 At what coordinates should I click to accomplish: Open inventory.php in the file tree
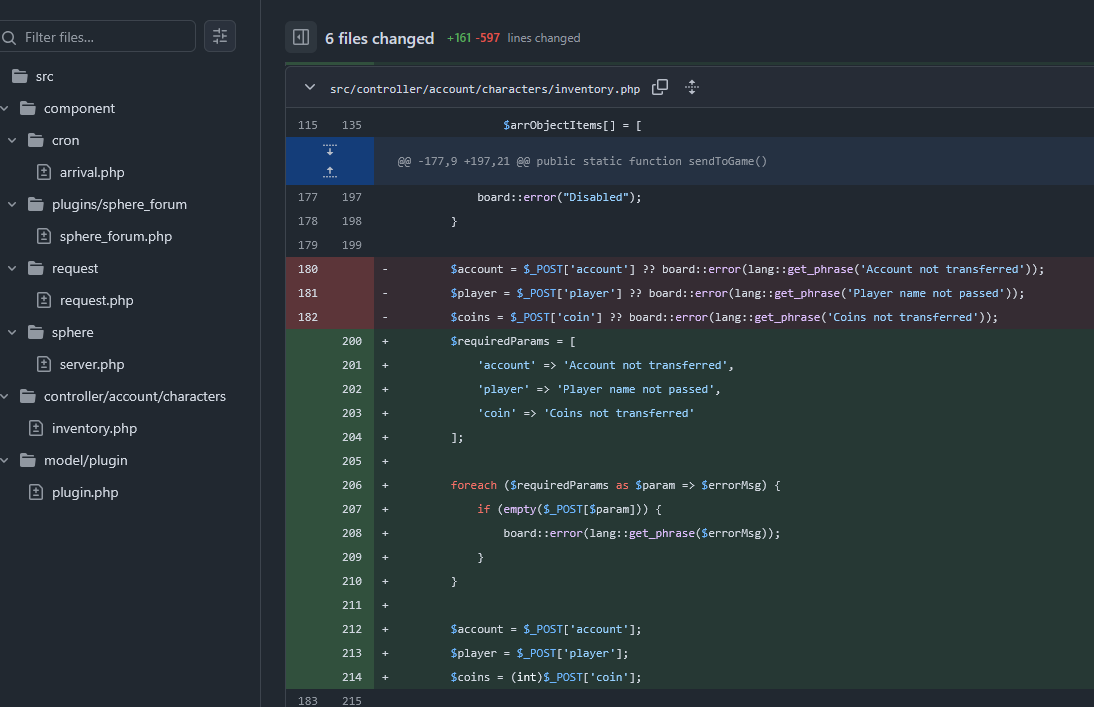click(94, 429)
